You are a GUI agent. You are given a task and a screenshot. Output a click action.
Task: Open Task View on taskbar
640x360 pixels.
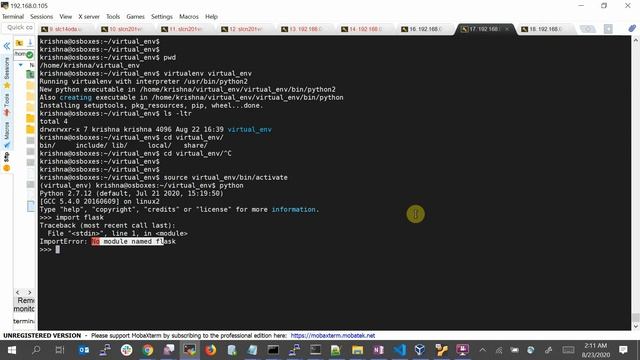[x=60, y=350]
